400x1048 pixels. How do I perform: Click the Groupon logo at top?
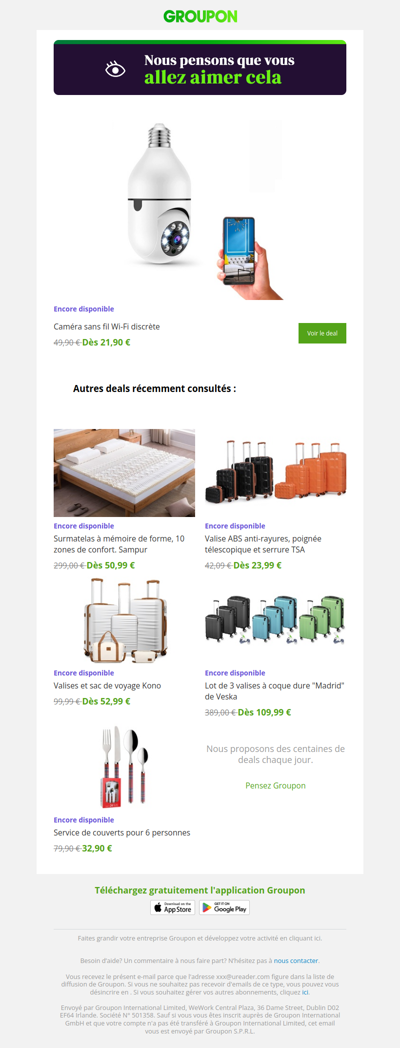click(x=200, y=17)
